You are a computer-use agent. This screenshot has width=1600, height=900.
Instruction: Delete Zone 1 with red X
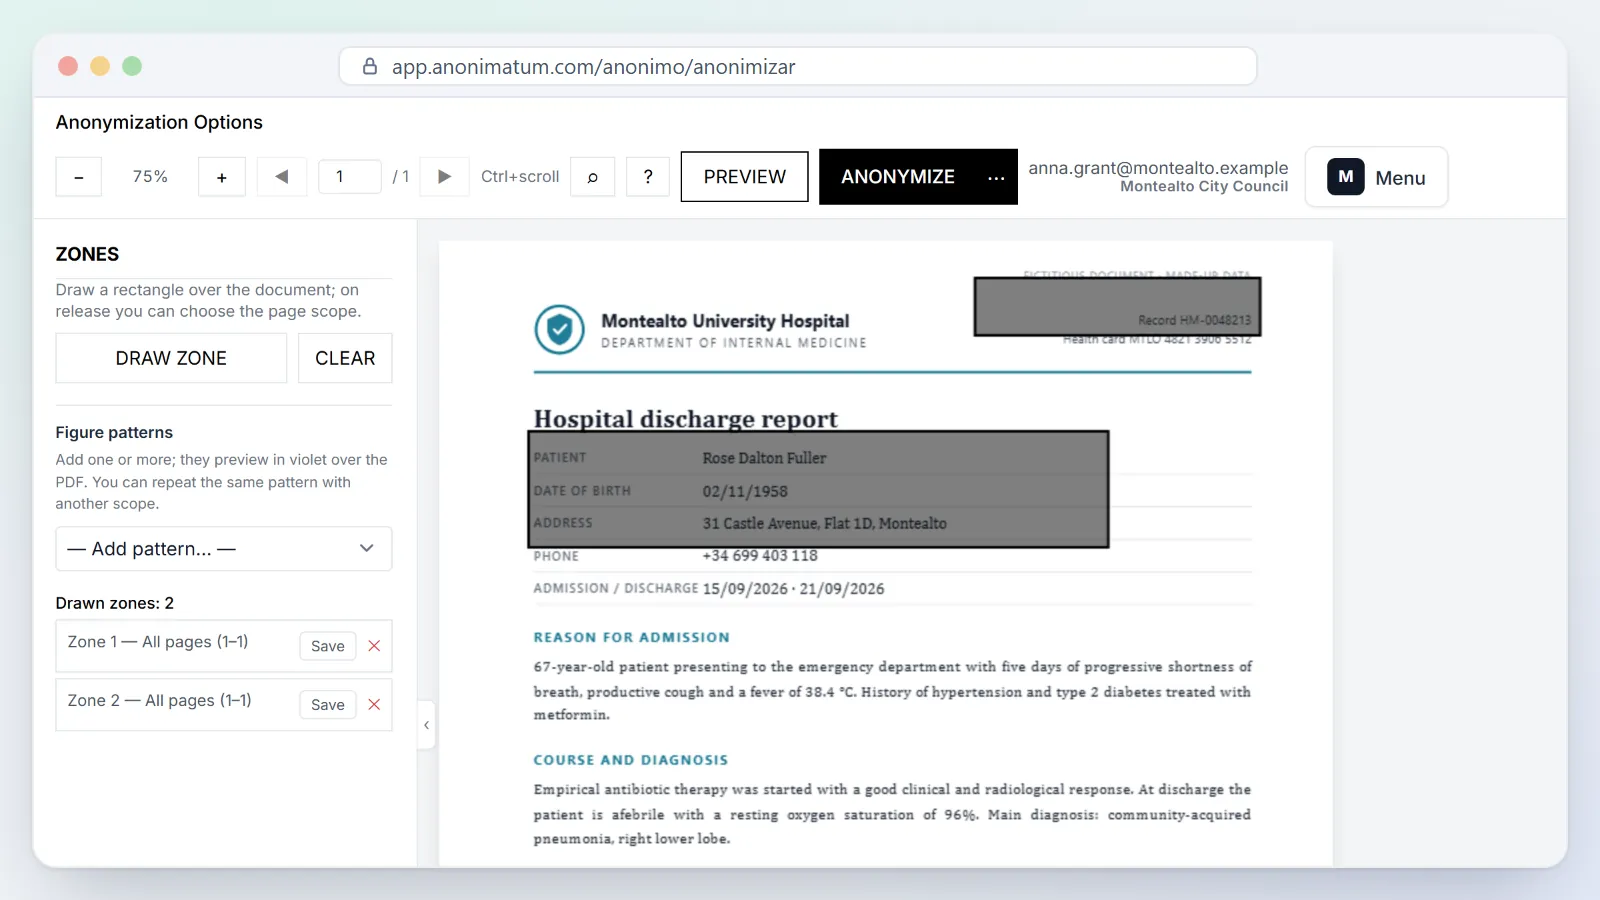(374, 646)
